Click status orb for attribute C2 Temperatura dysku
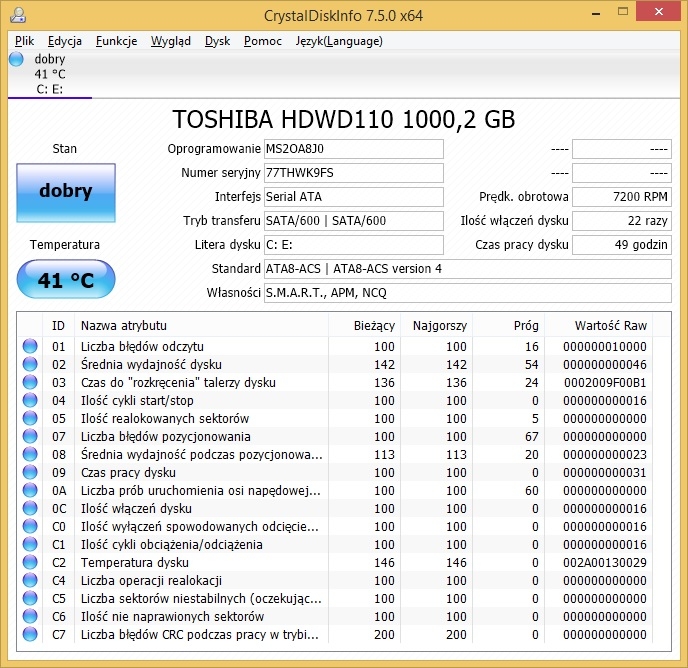The height and width of the screenshot is (668, 688). point(30,562)
